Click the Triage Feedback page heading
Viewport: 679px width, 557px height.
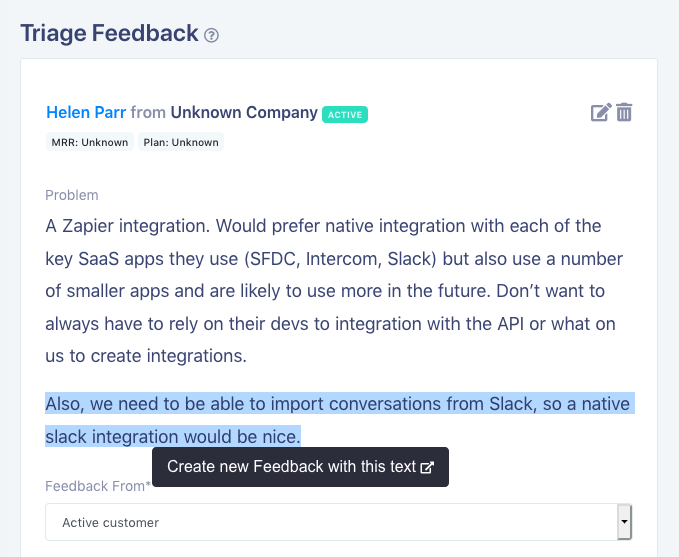click(110, 33)
